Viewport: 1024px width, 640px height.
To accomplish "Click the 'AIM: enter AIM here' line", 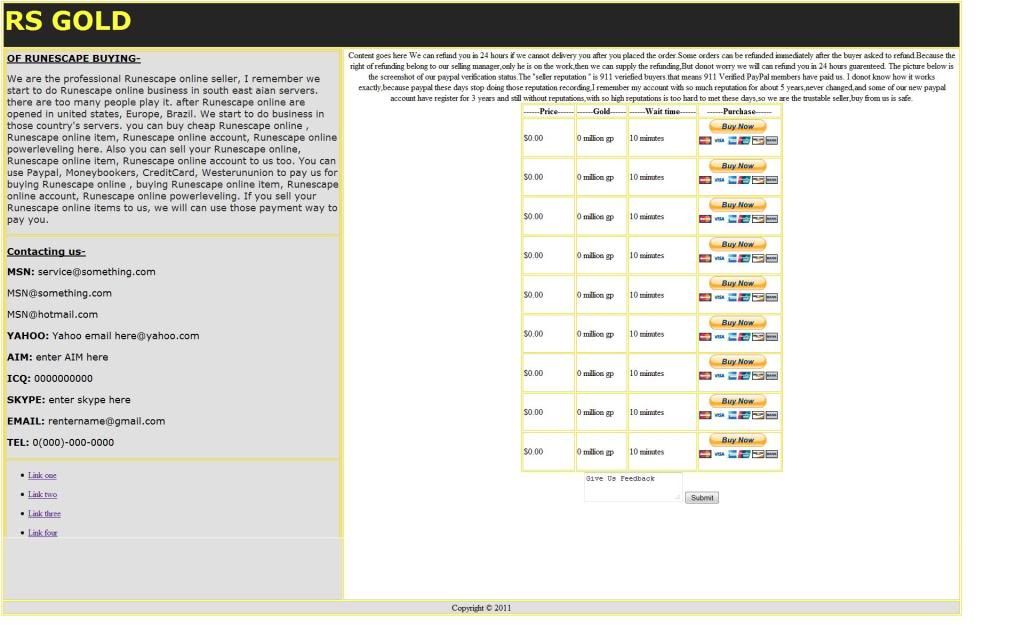I will coord(57,357).
